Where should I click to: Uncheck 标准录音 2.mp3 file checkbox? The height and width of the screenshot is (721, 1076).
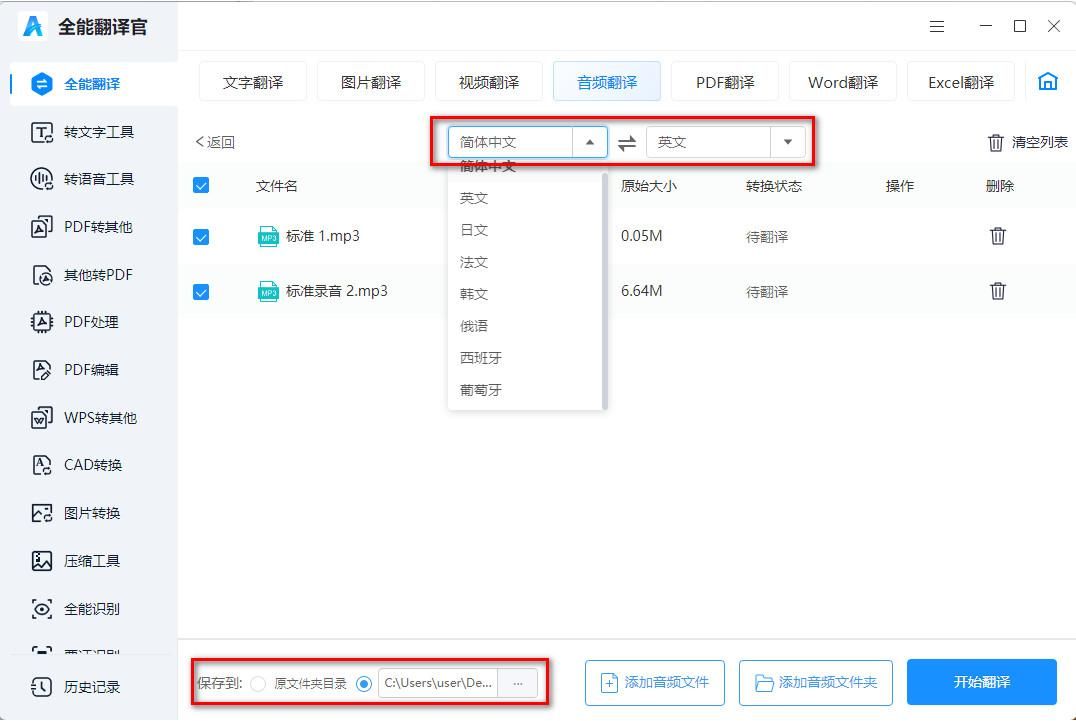(x=203, y=291)
